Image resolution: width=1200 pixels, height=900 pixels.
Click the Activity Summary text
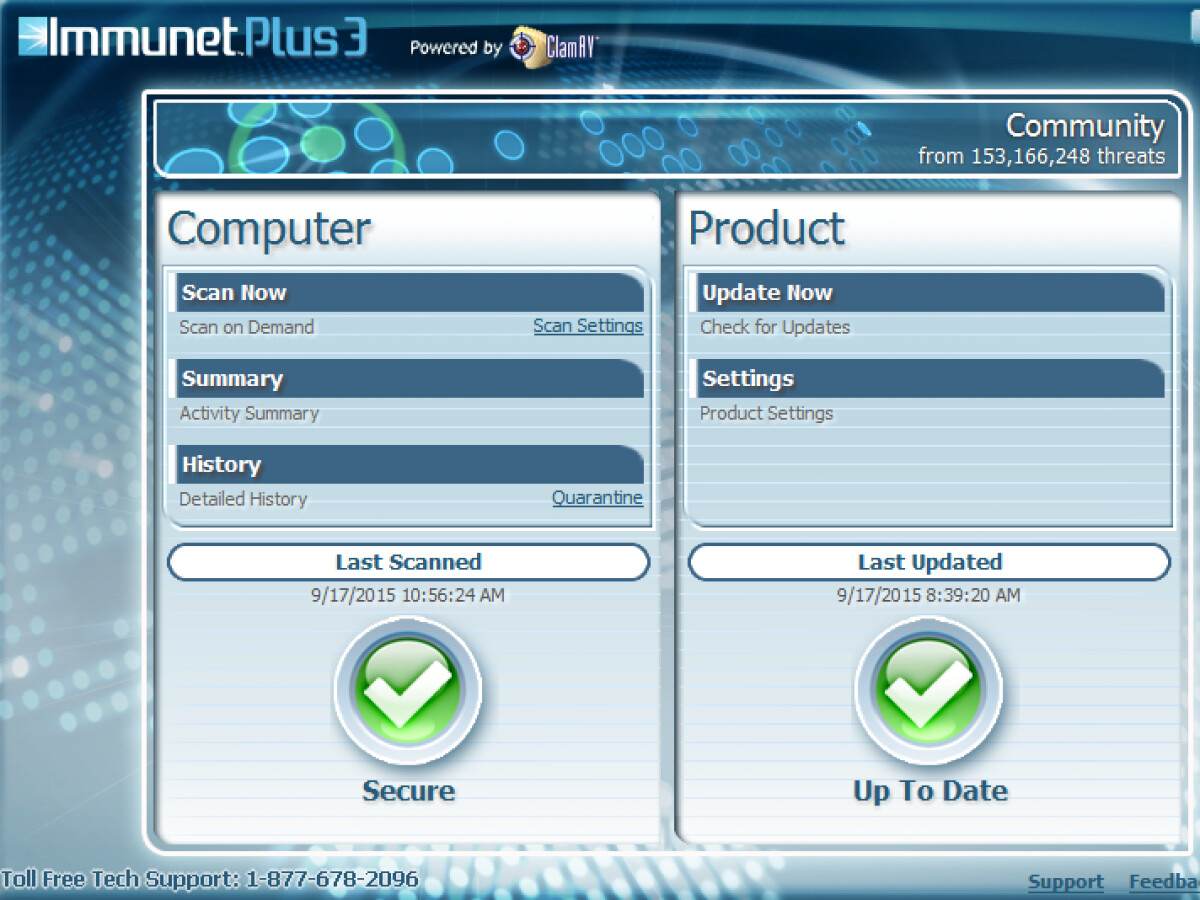249,413
